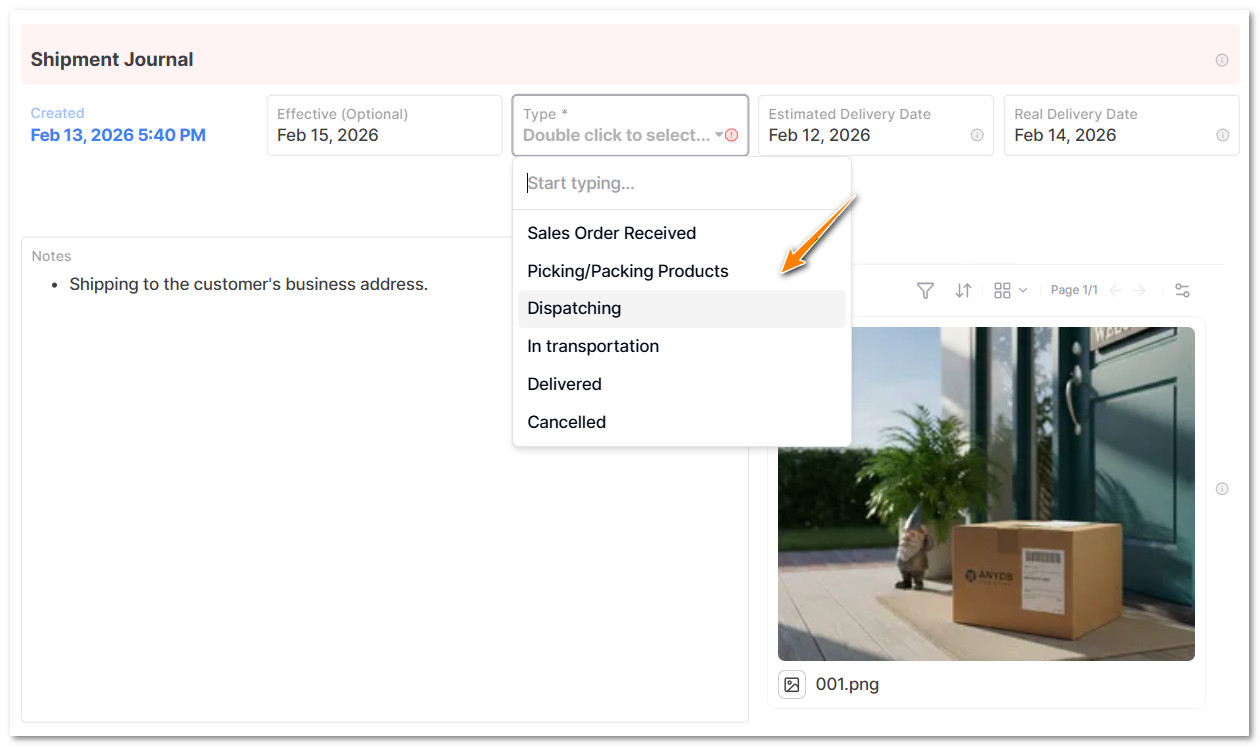
Task: Click the Feb 13 Created timestamp link
Action: pos(118,134)
